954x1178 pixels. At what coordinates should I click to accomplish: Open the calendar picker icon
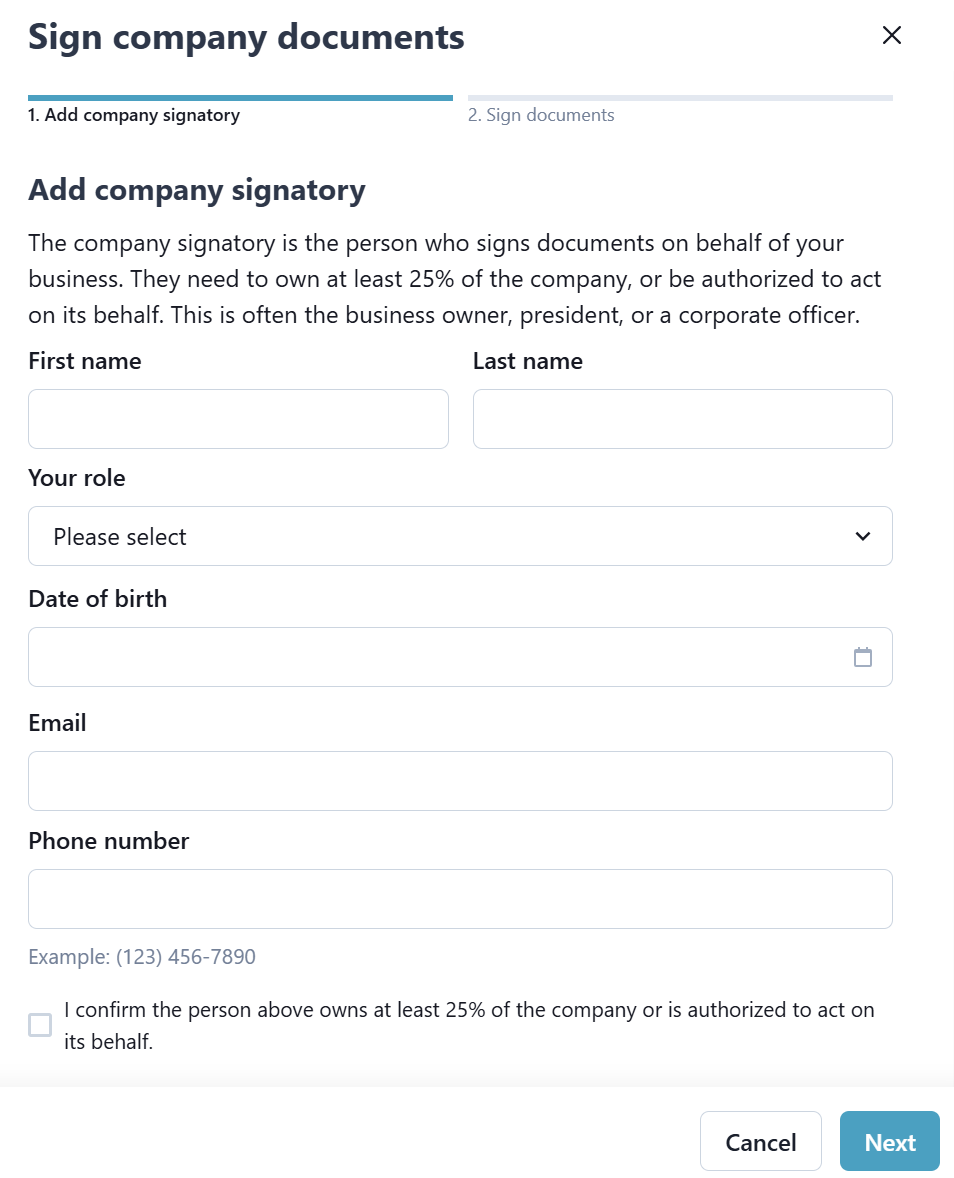862,657
